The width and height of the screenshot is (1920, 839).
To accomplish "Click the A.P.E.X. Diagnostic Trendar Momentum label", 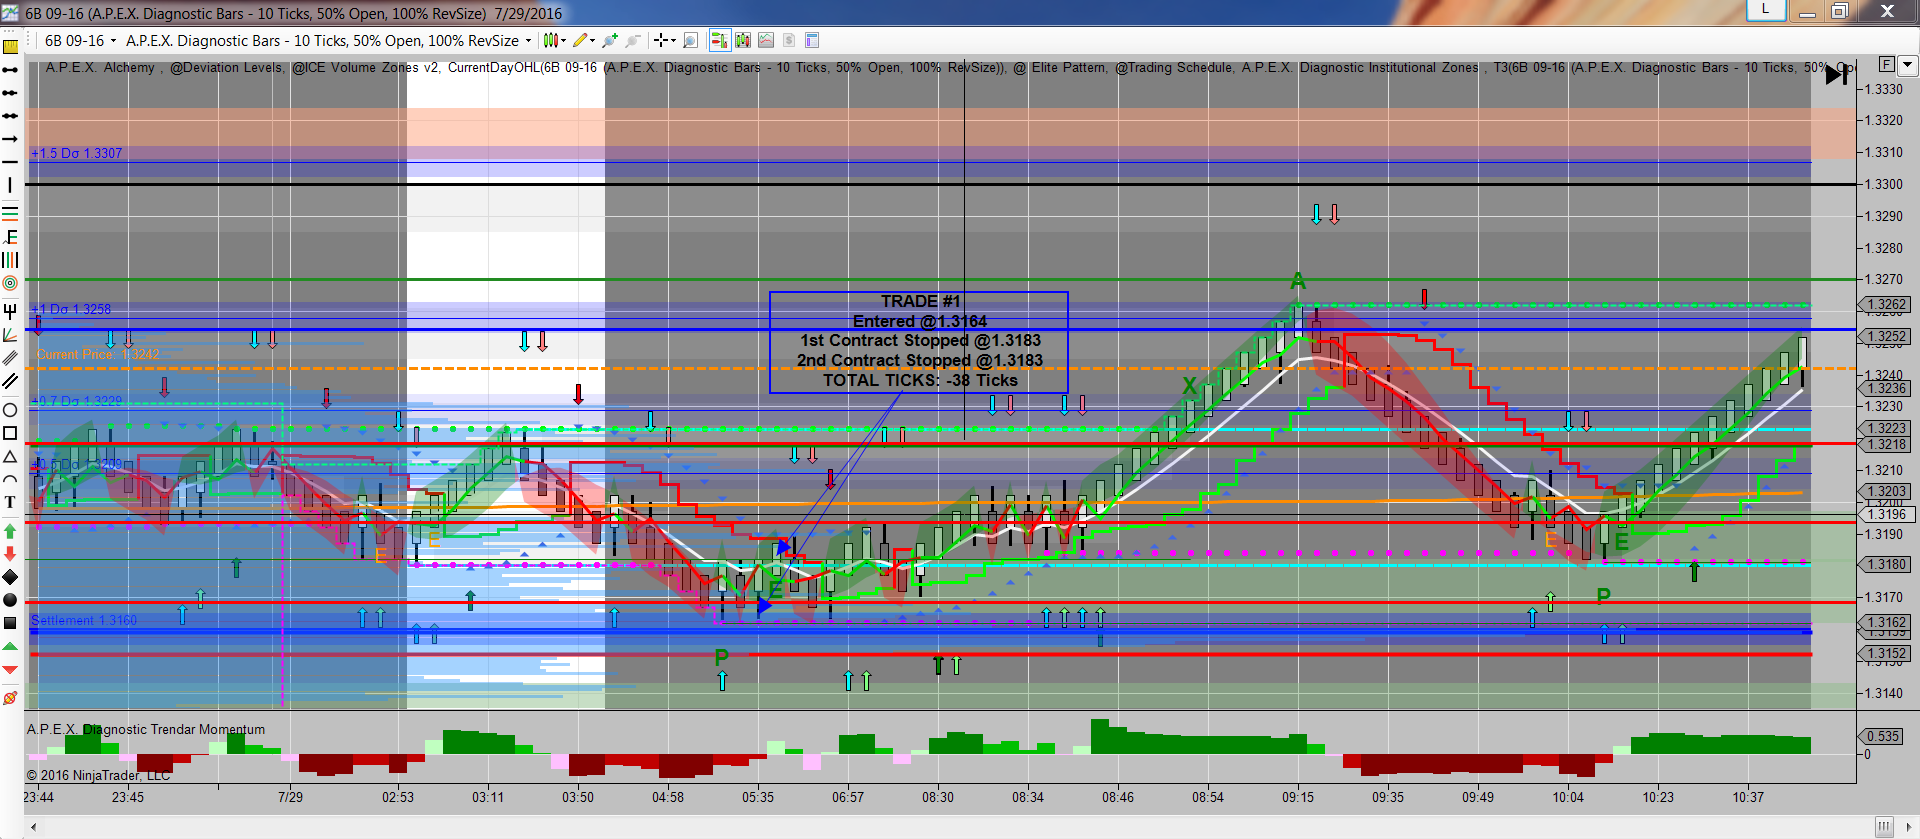I will click(146, 730).
